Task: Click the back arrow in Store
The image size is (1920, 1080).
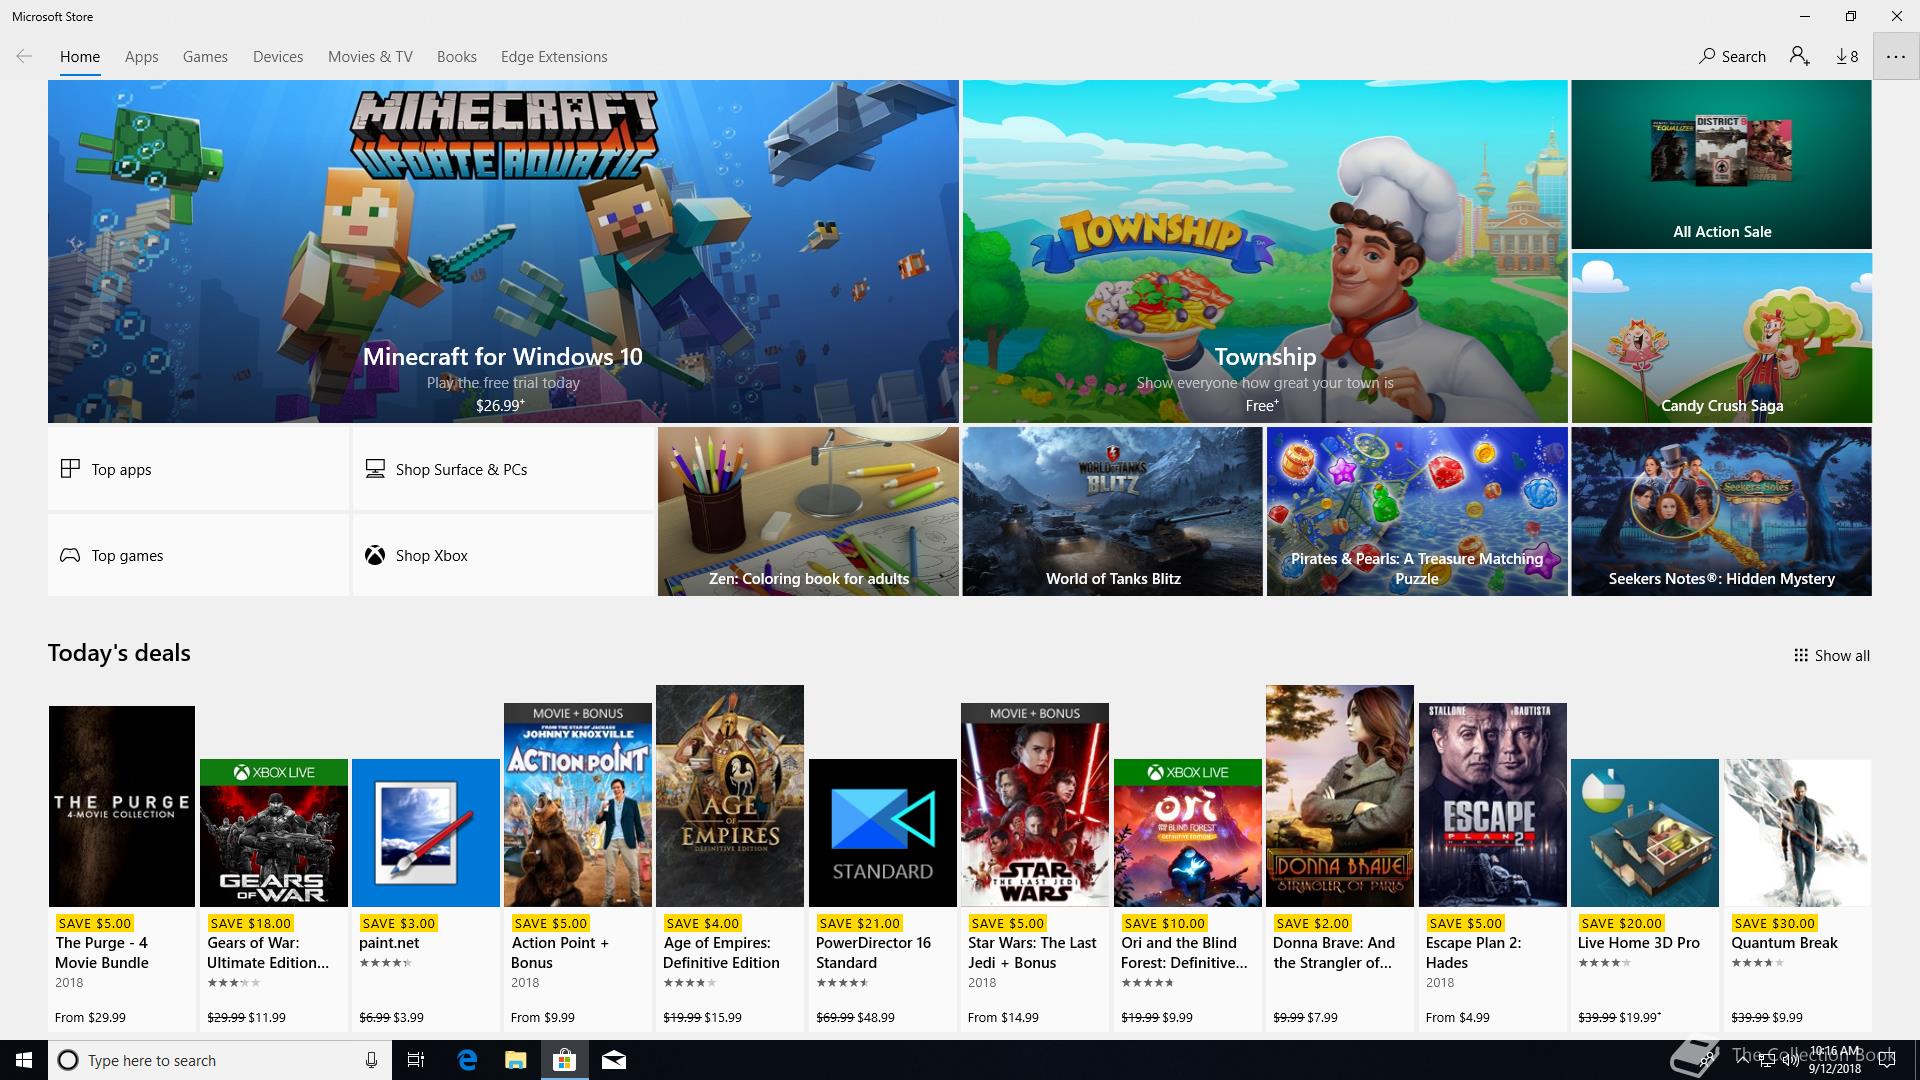Action: tap(24, 57)
